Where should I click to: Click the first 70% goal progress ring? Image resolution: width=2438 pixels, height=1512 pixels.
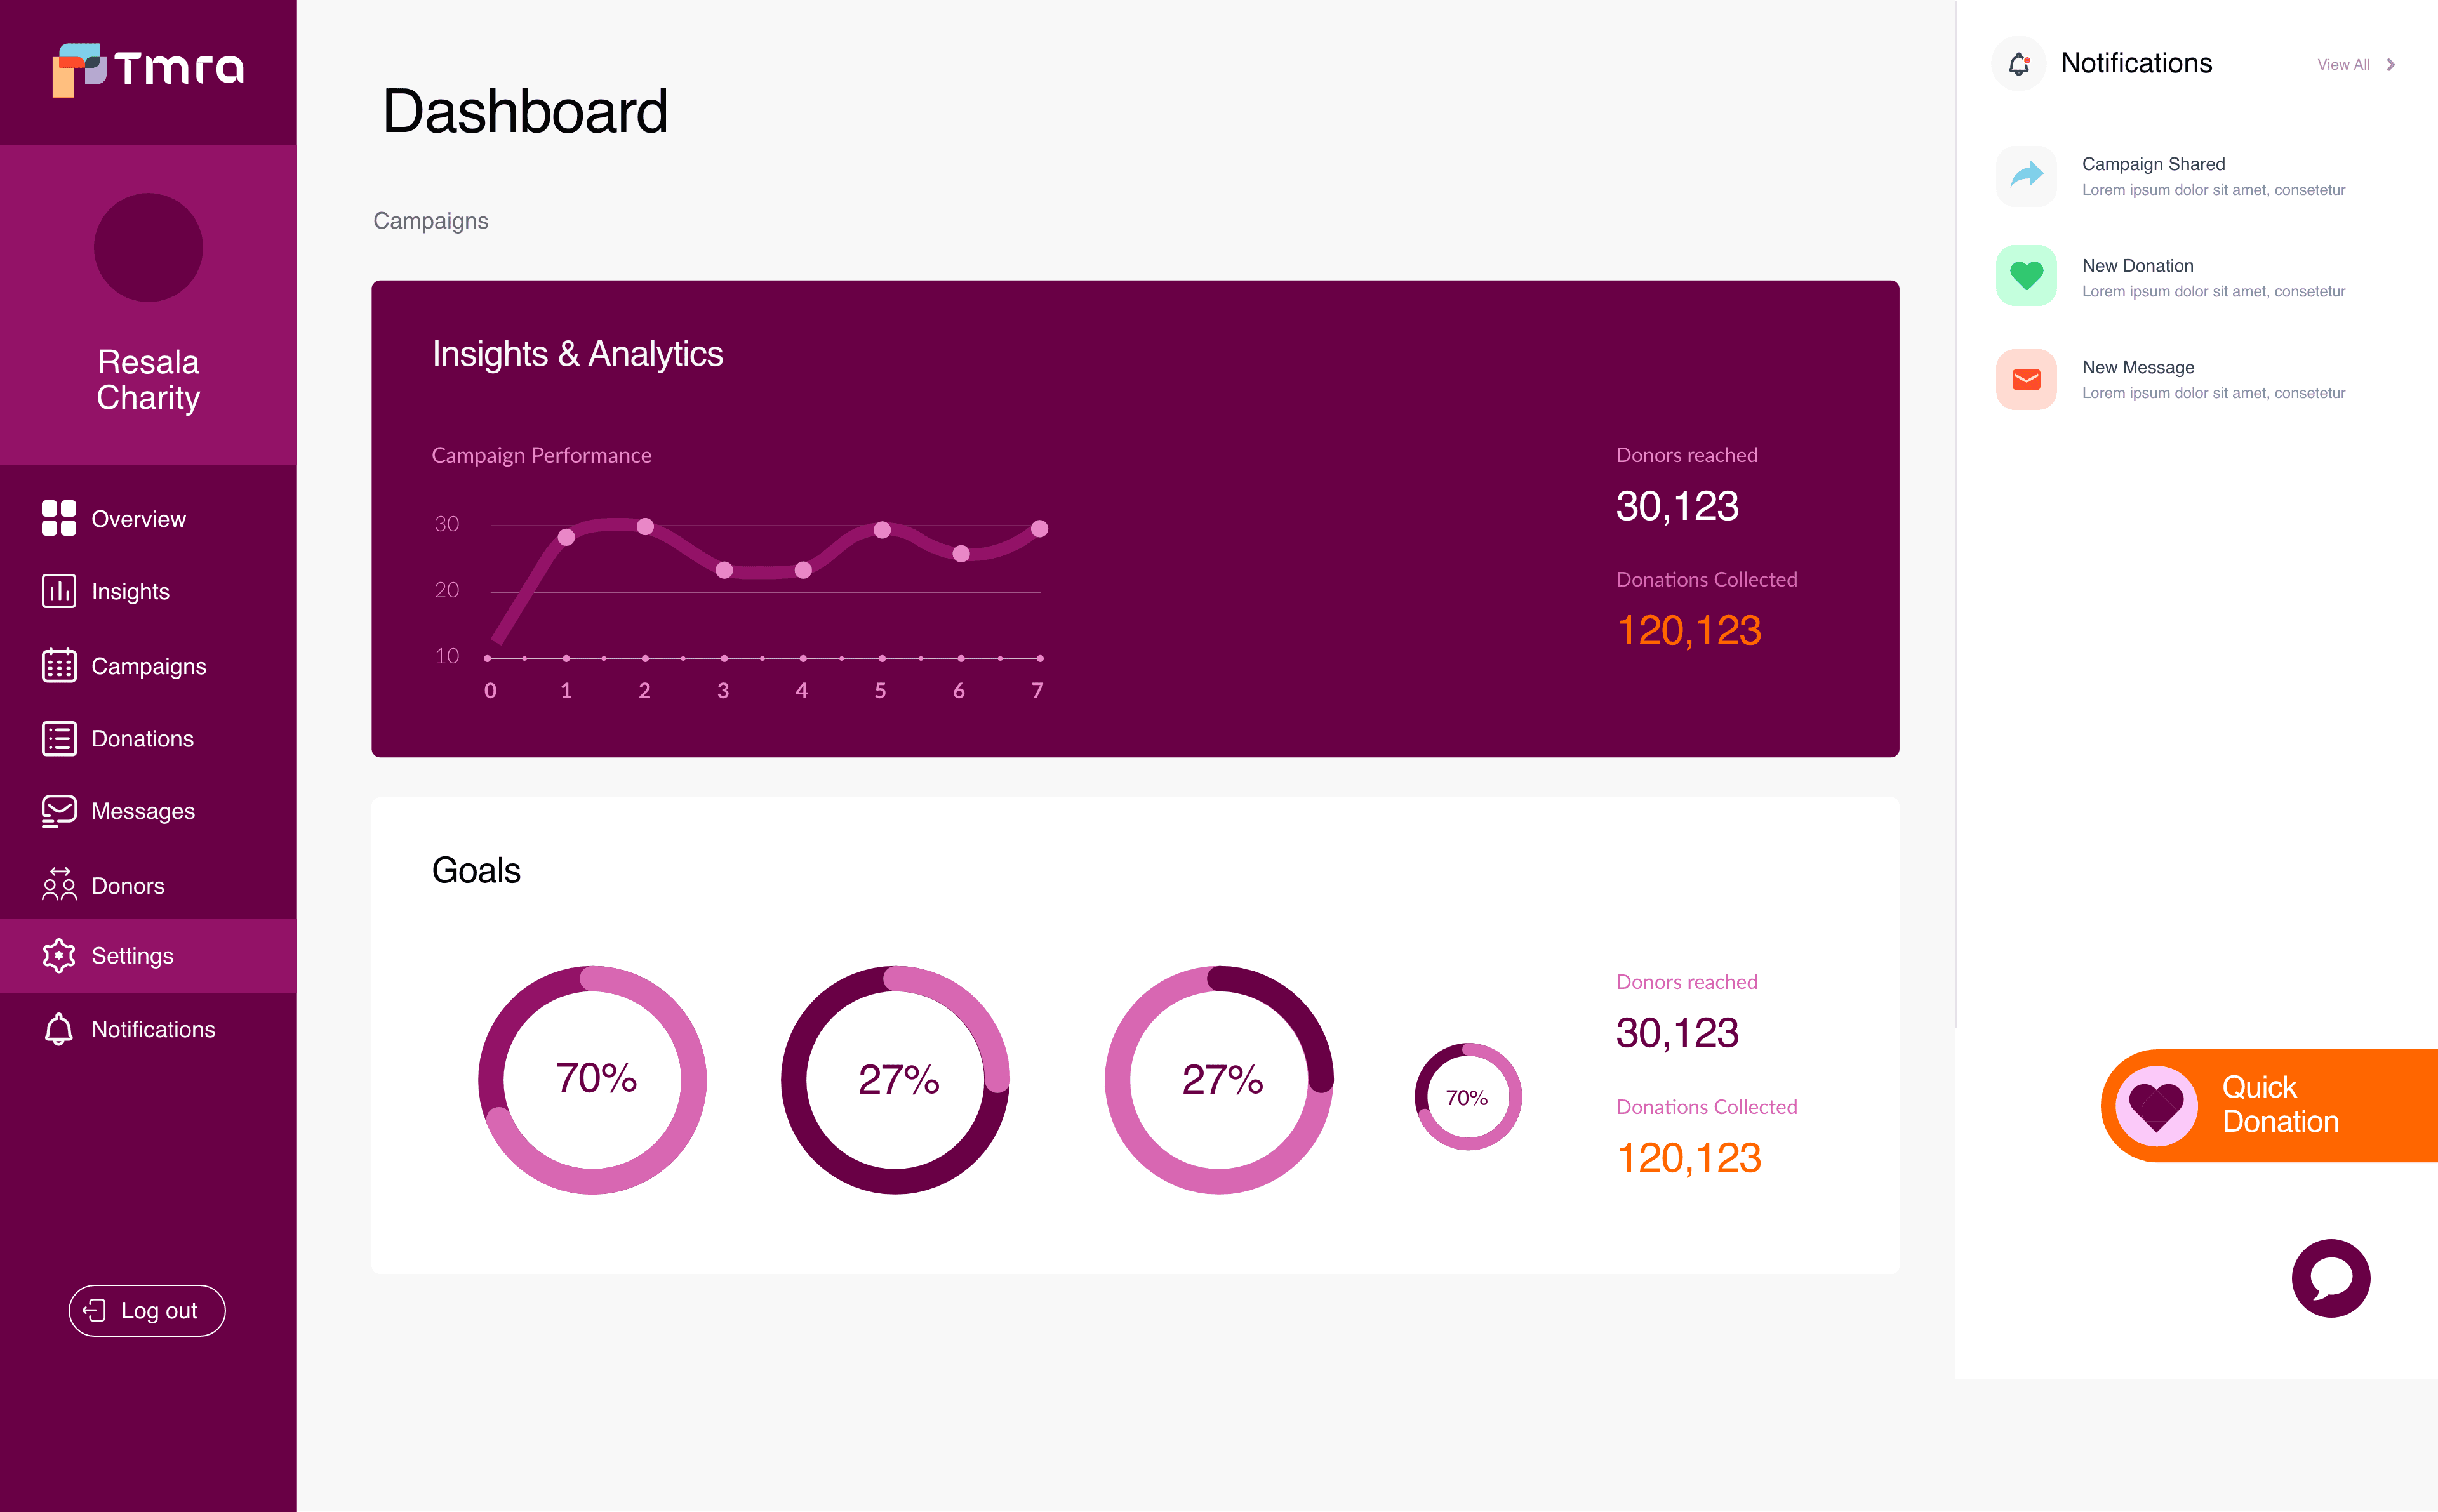point(593,1079)
